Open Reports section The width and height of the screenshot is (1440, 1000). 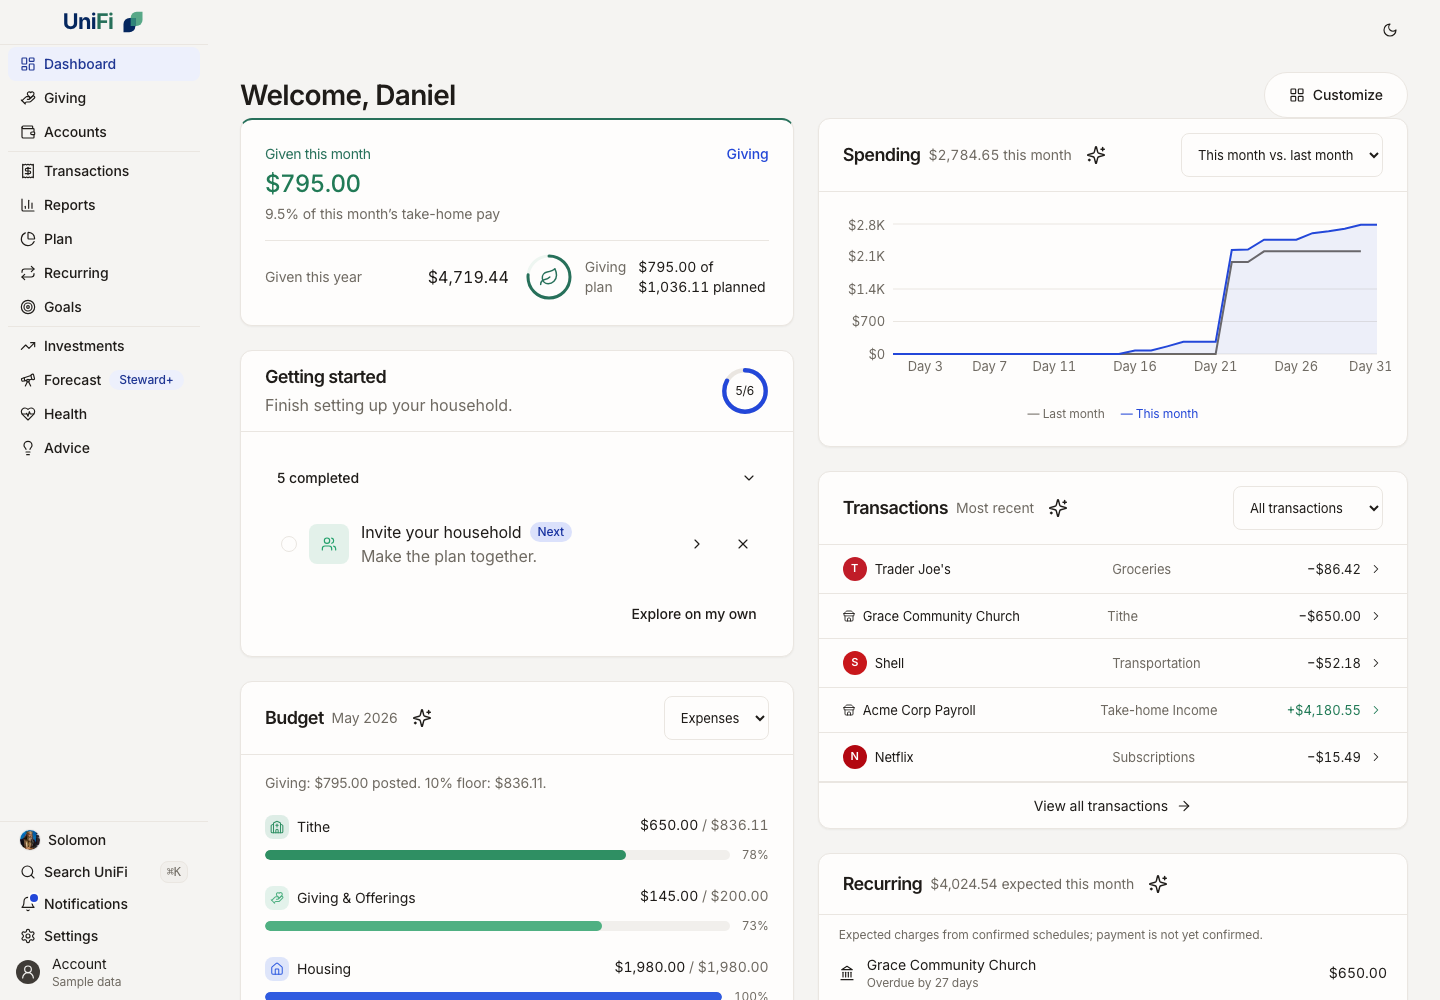104,205
